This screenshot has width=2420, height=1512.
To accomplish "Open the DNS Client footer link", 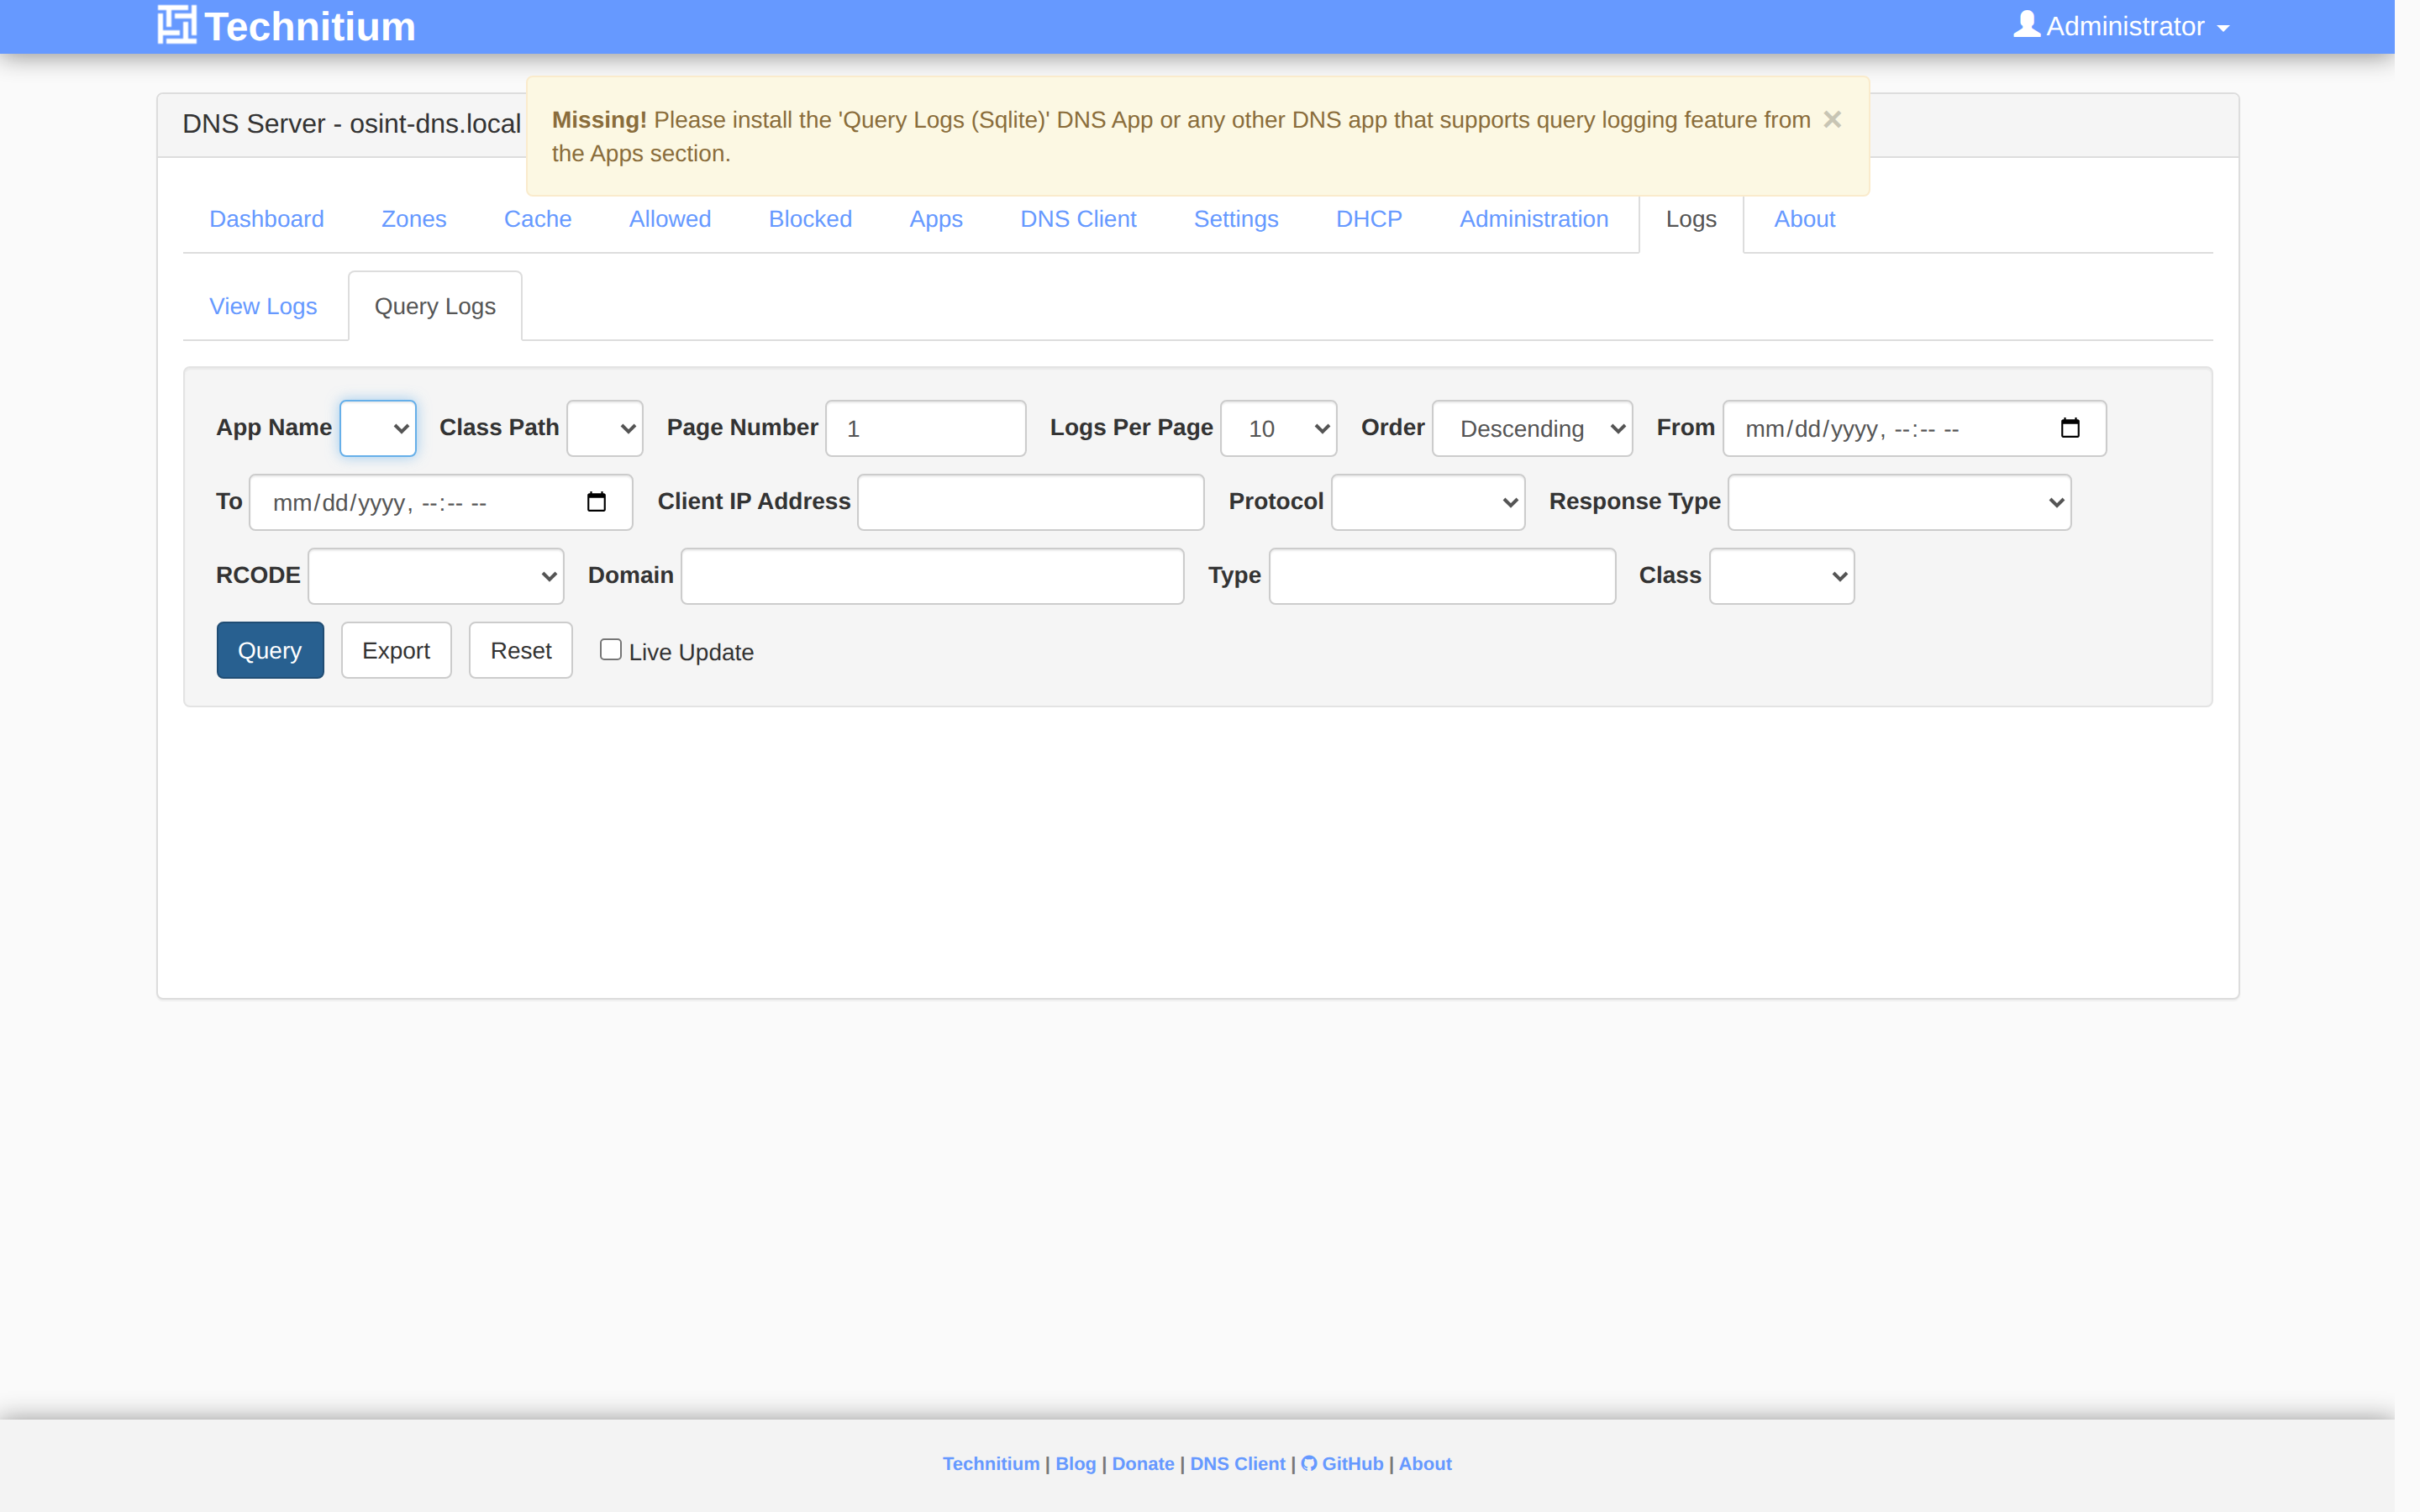I will [x=1237, y=1463].
